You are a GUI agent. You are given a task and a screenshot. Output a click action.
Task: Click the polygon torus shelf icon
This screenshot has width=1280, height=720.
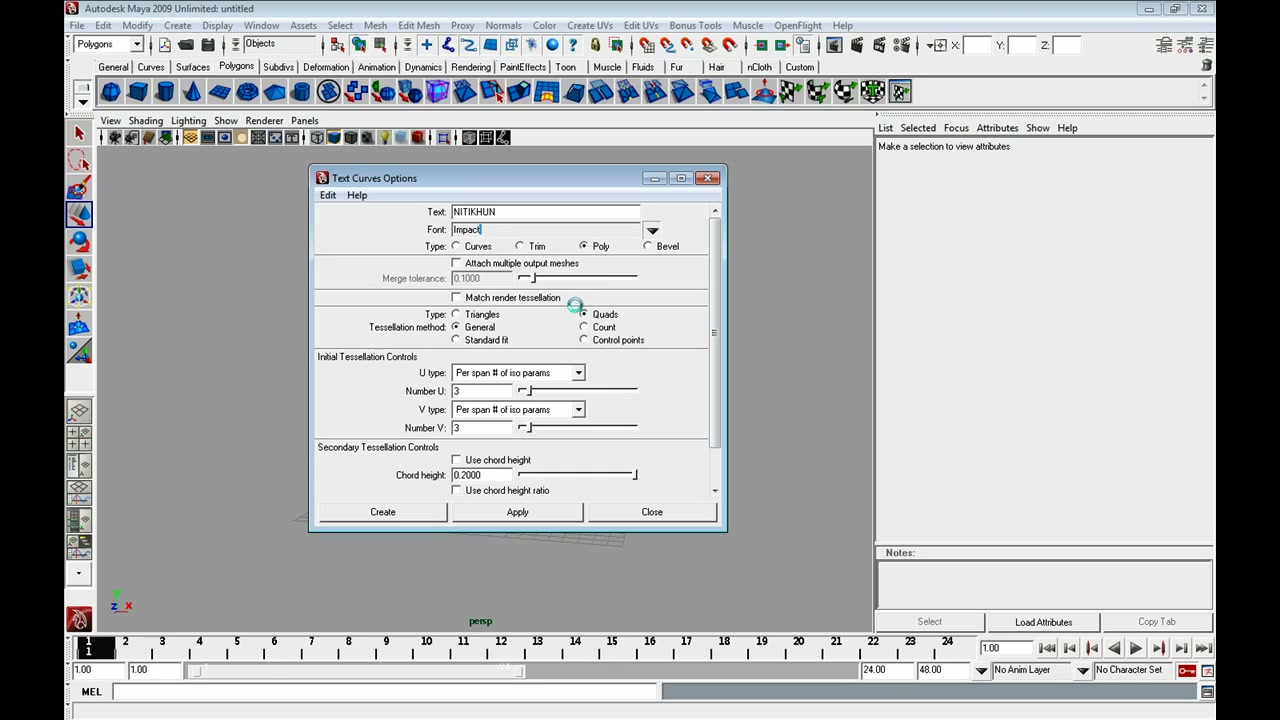click(247, 92)
